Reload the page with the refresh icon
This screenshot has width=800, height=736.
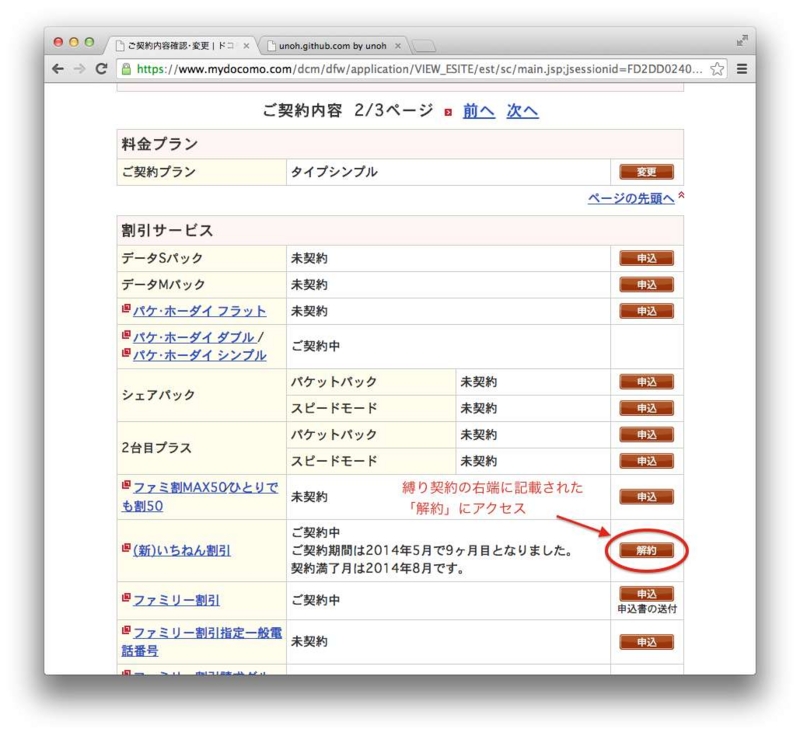tap(102, 69)
